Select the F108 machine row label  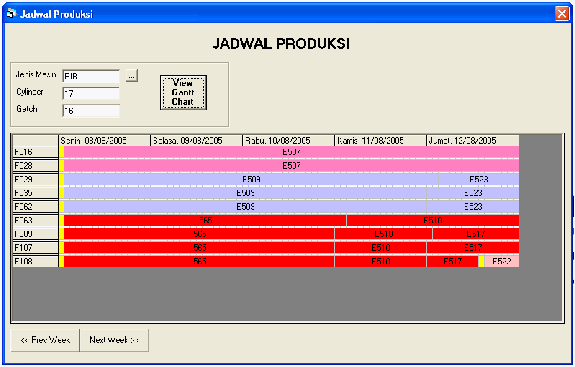tap(35, 261)
